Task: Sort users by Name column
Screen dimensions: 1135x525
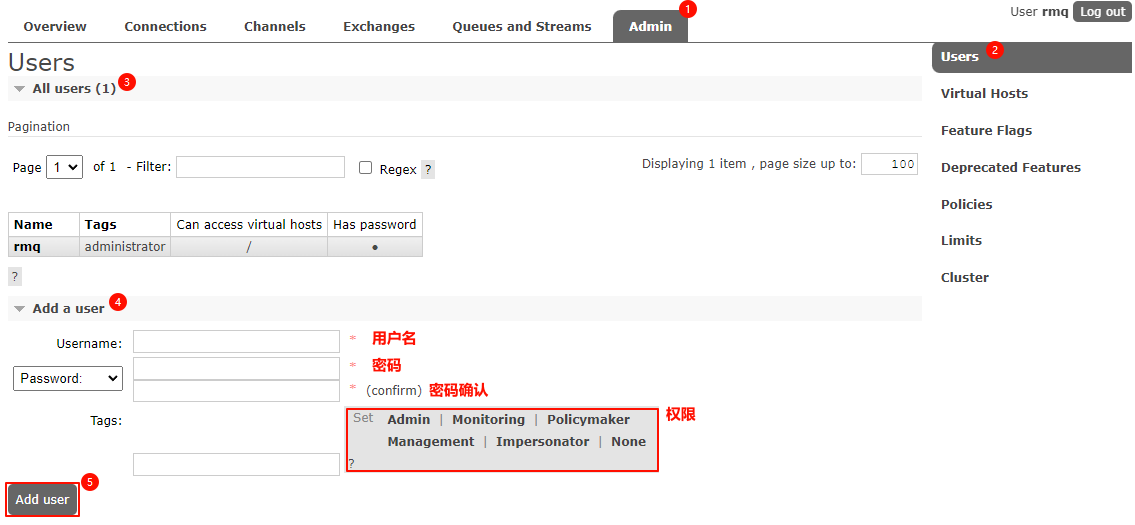Action: click(44, 224)
